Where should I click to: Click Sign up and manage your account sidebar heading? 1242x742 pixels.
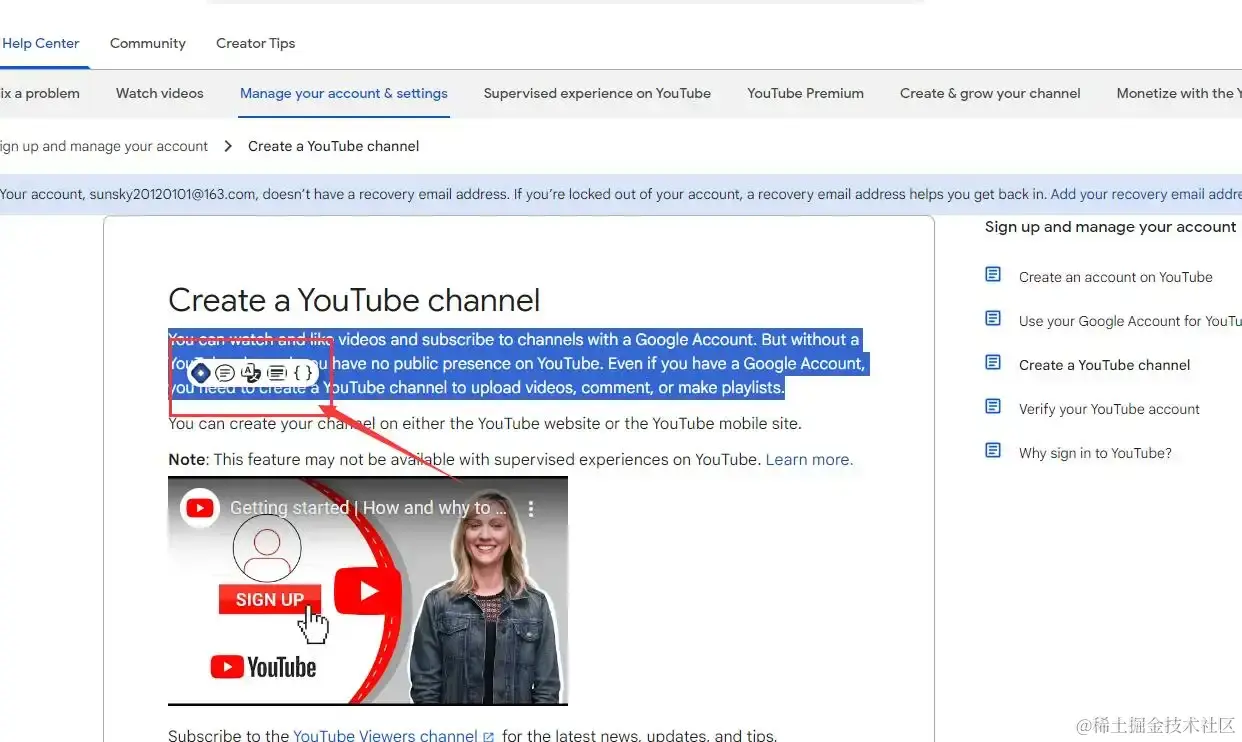(x=1110, y=227)
